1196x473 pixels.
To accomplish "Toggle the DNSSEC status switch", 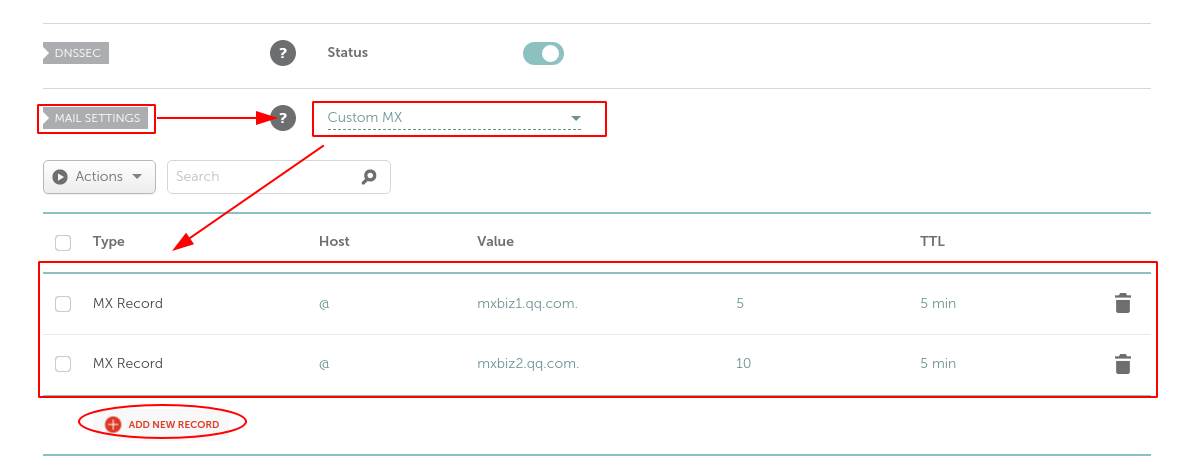I will pos(543,53).
